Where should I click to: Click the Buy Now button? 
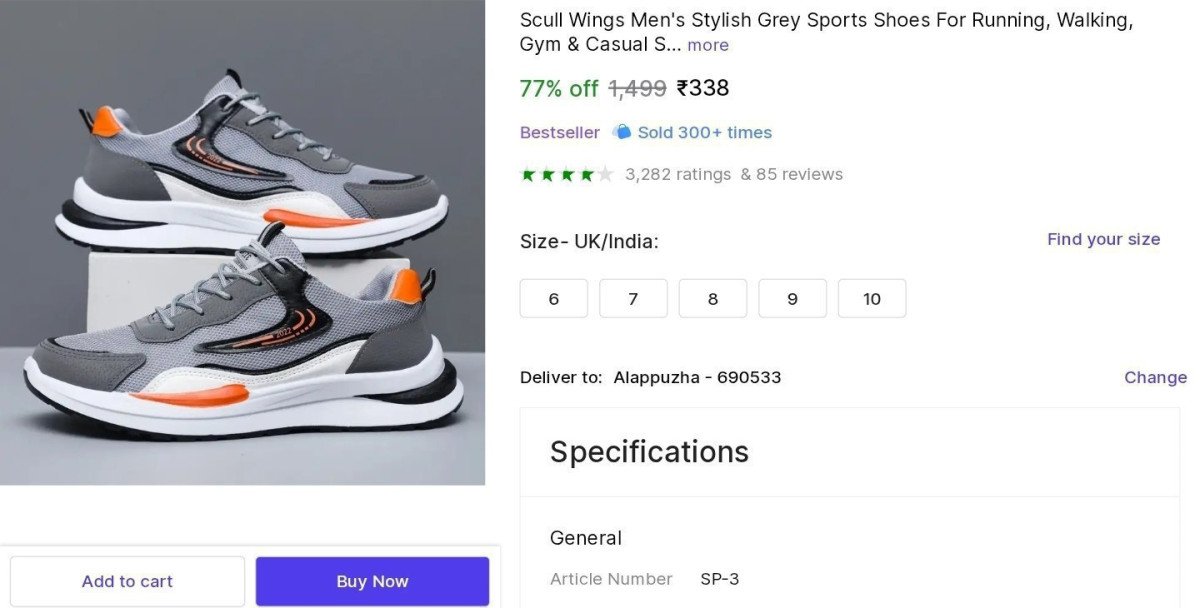click(372, 581)
